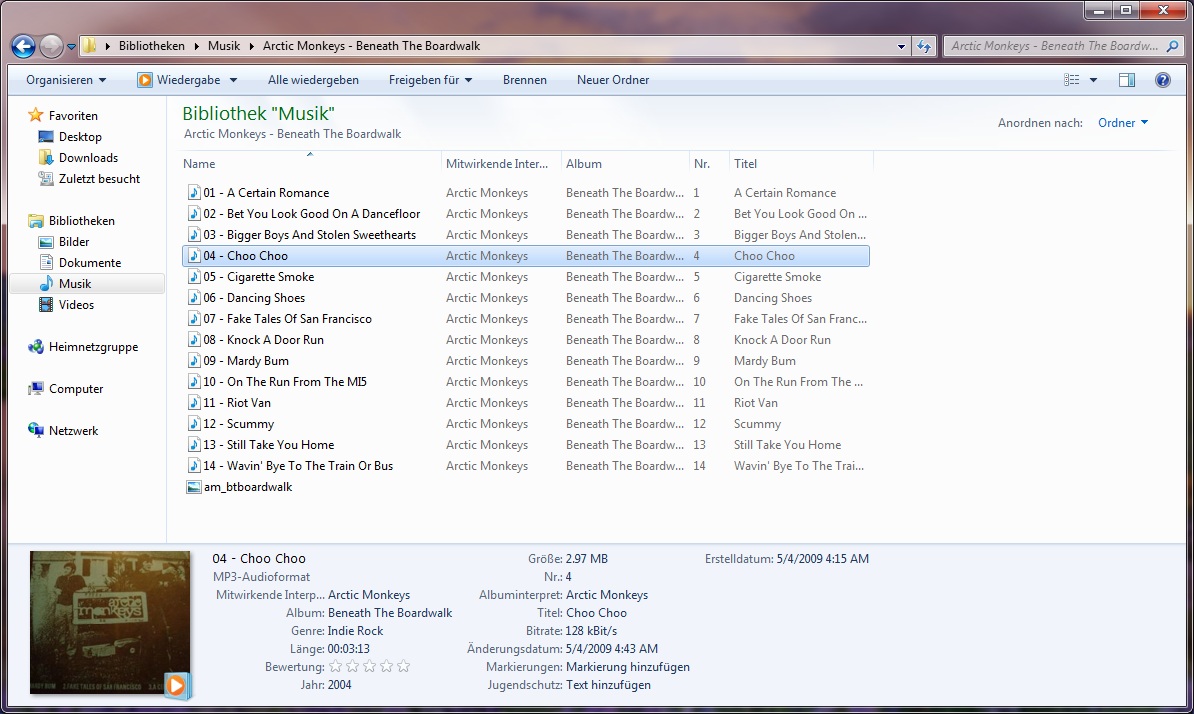
Task: Open Bilder library in the sidebar
Action: coord(74,242)
